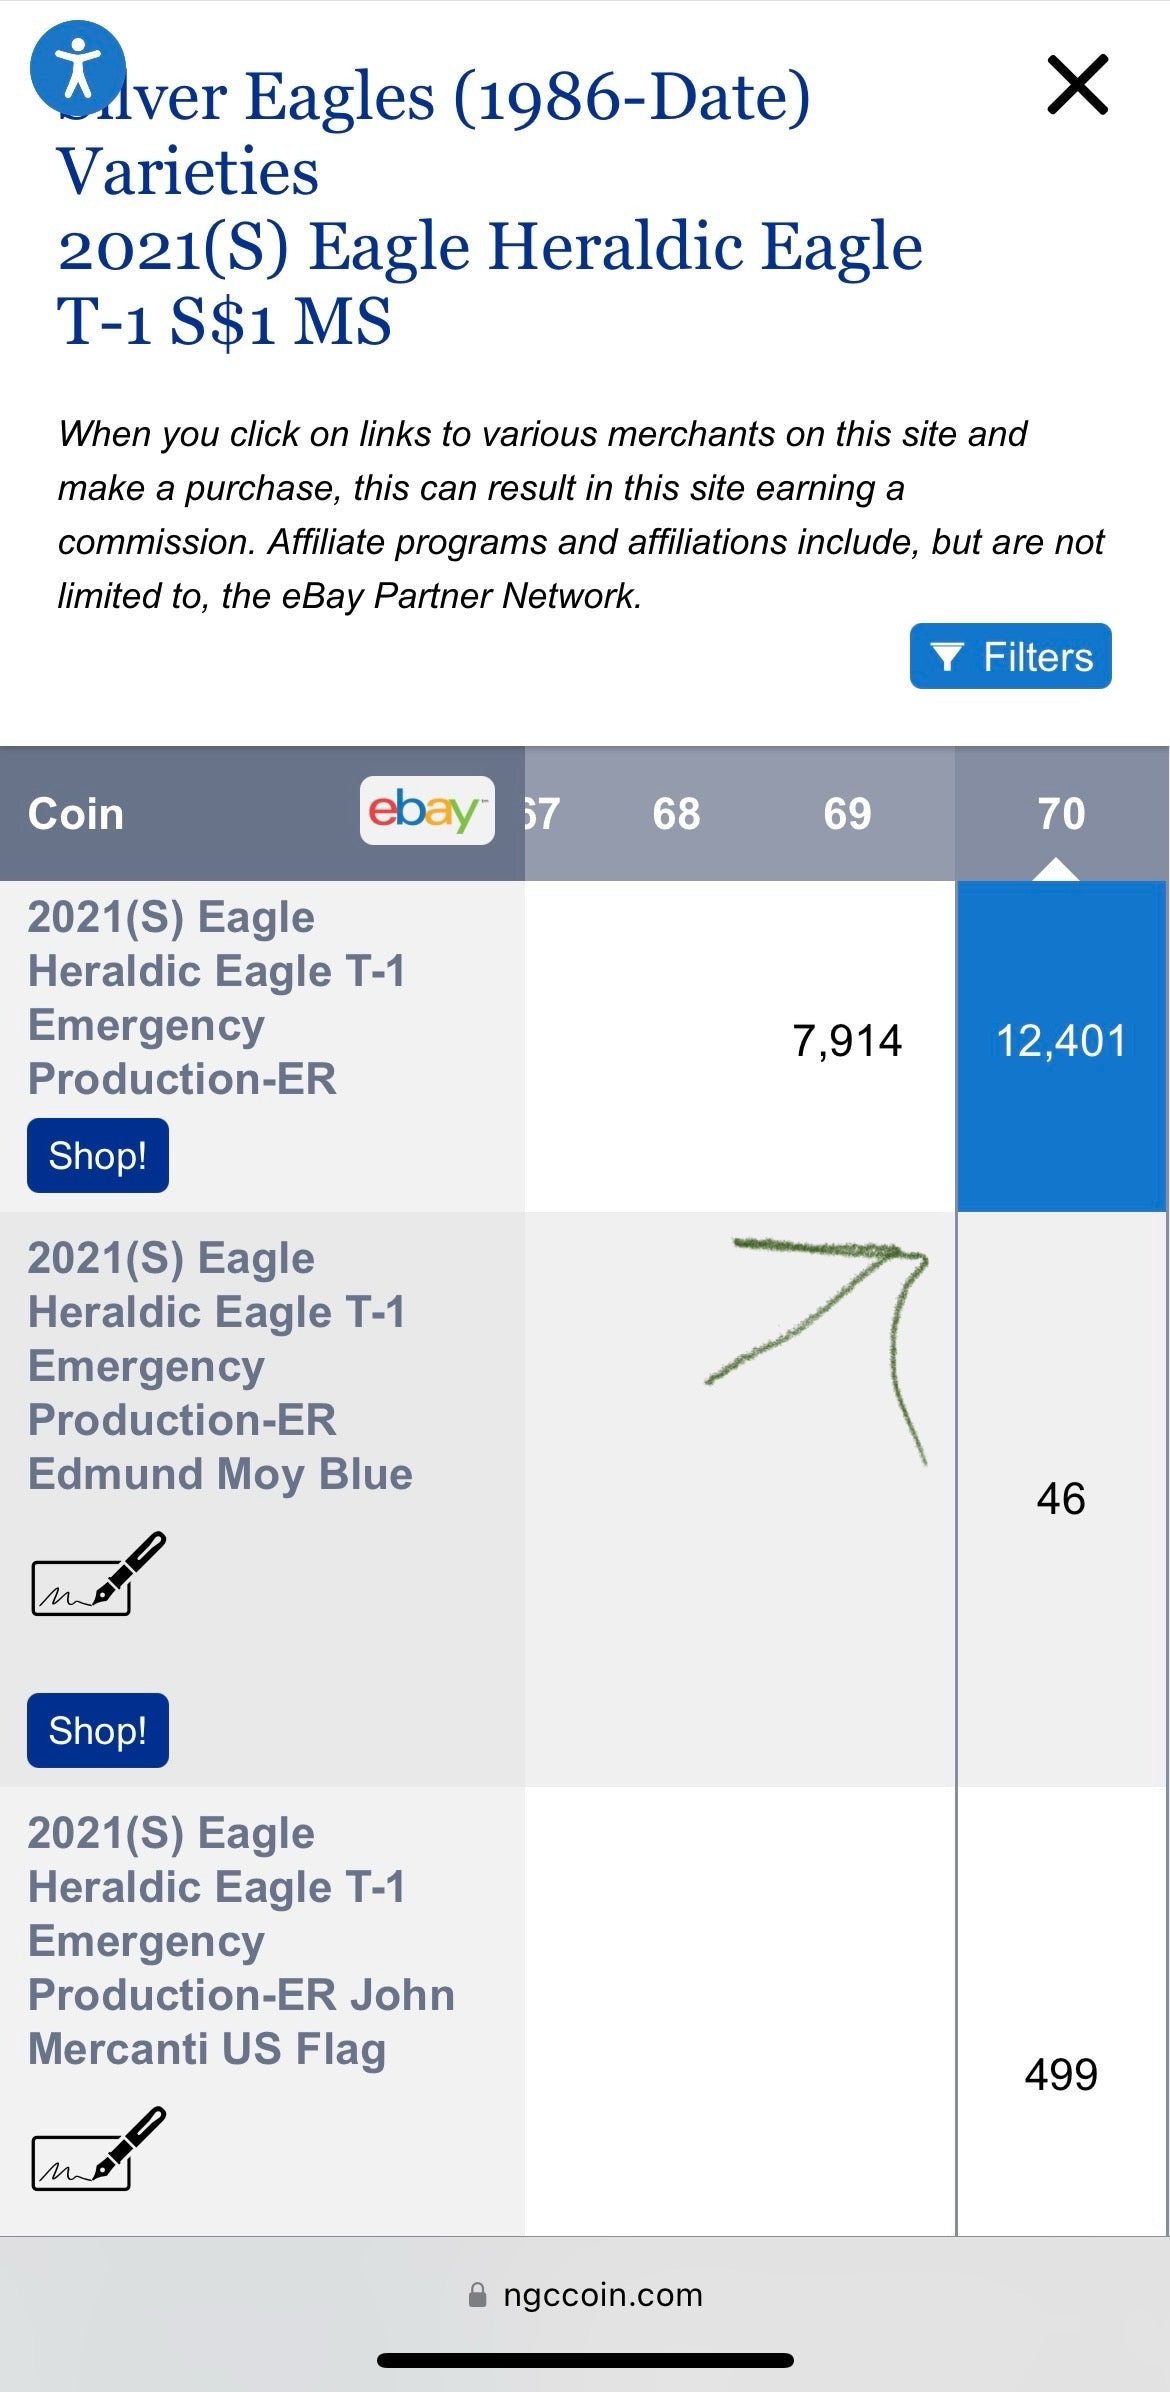Click the lock icon beside the URL
The width and height of the screenshot is (1170, 2392).
tap(478, 2295)
